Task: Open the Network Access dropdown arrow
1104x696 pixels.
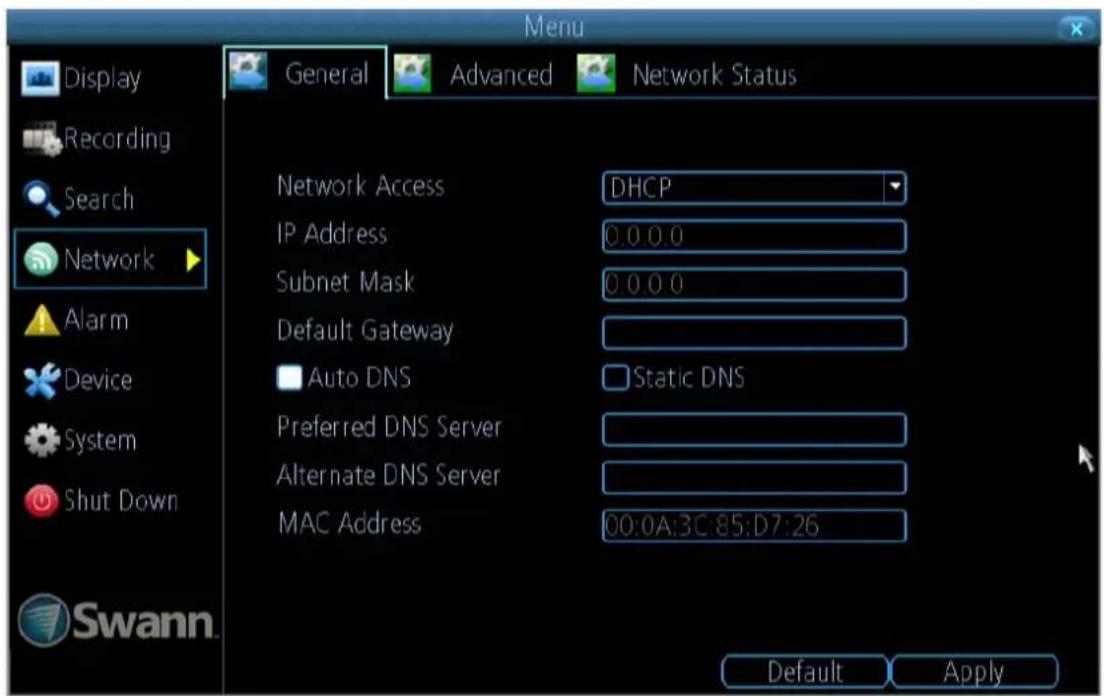Action: point(894,187)
